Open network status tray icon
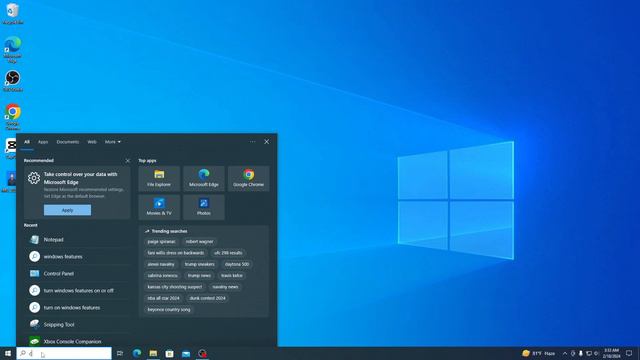 pyautogui.click(x=589, y=353)
